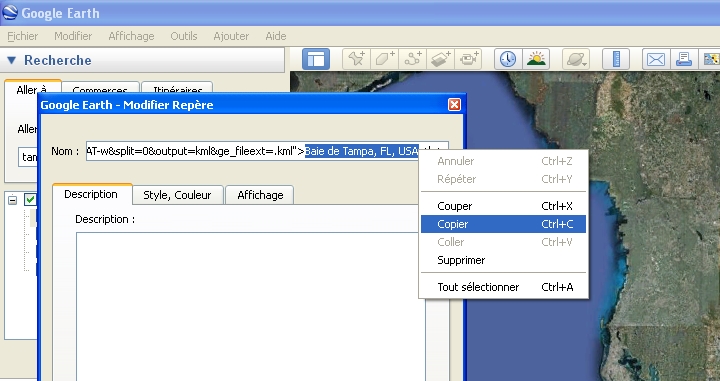Toggle sunlight across the landscape
This screenshot has width=720, height=381.
coord(536,59)
